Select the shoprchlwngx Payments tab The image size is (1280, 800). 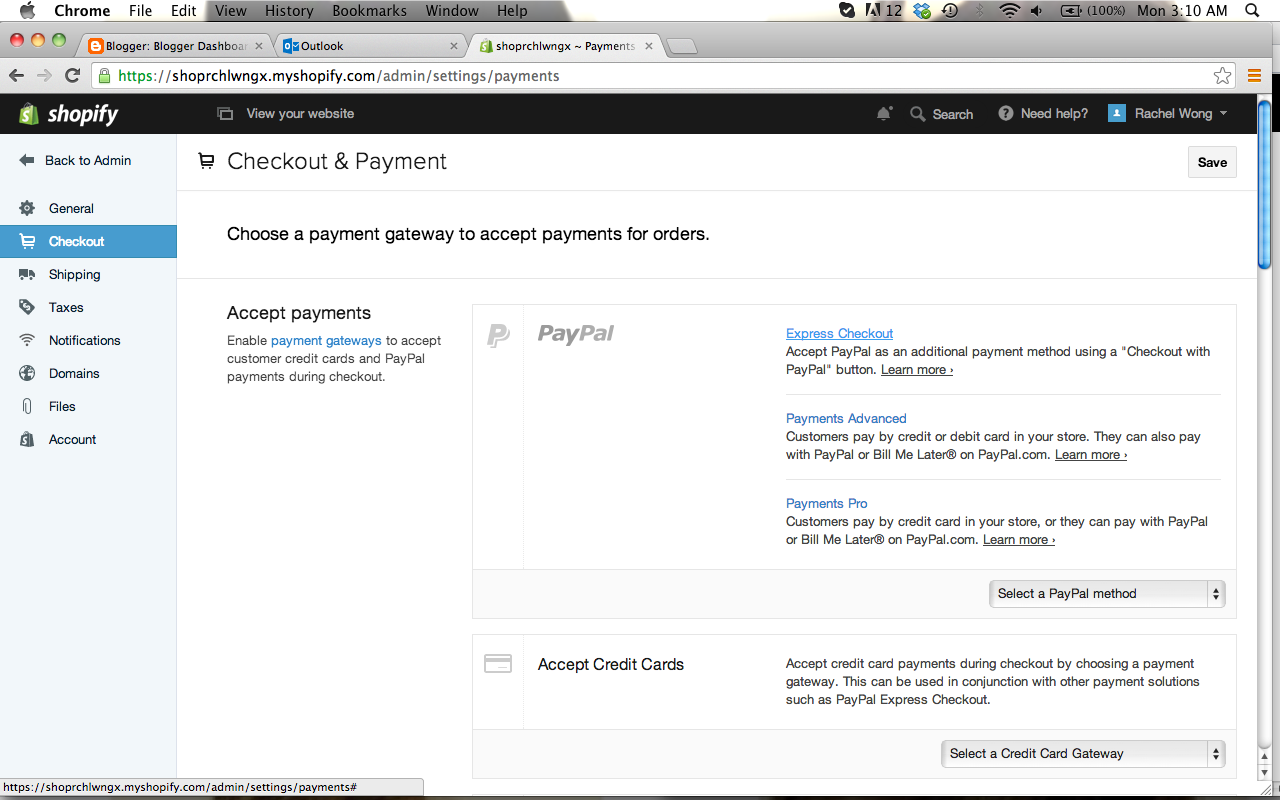click(564, 46)
